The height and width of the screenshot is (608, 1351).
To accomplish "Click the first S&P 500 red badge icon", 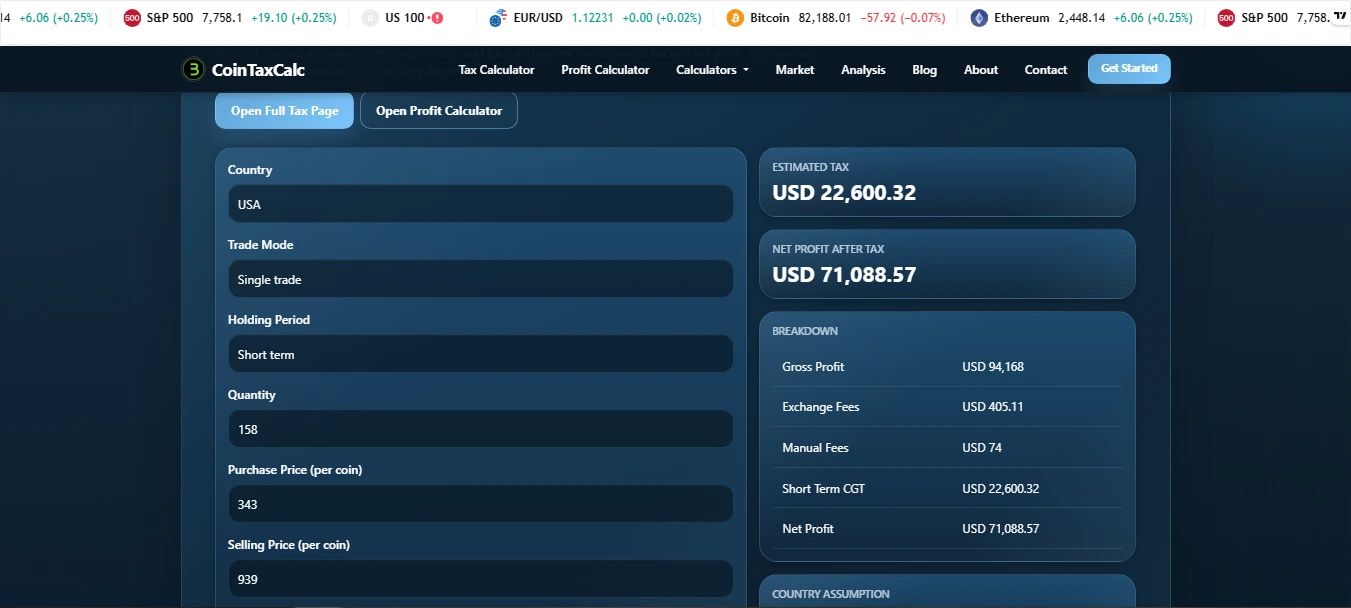I will (x=132, y=18).
